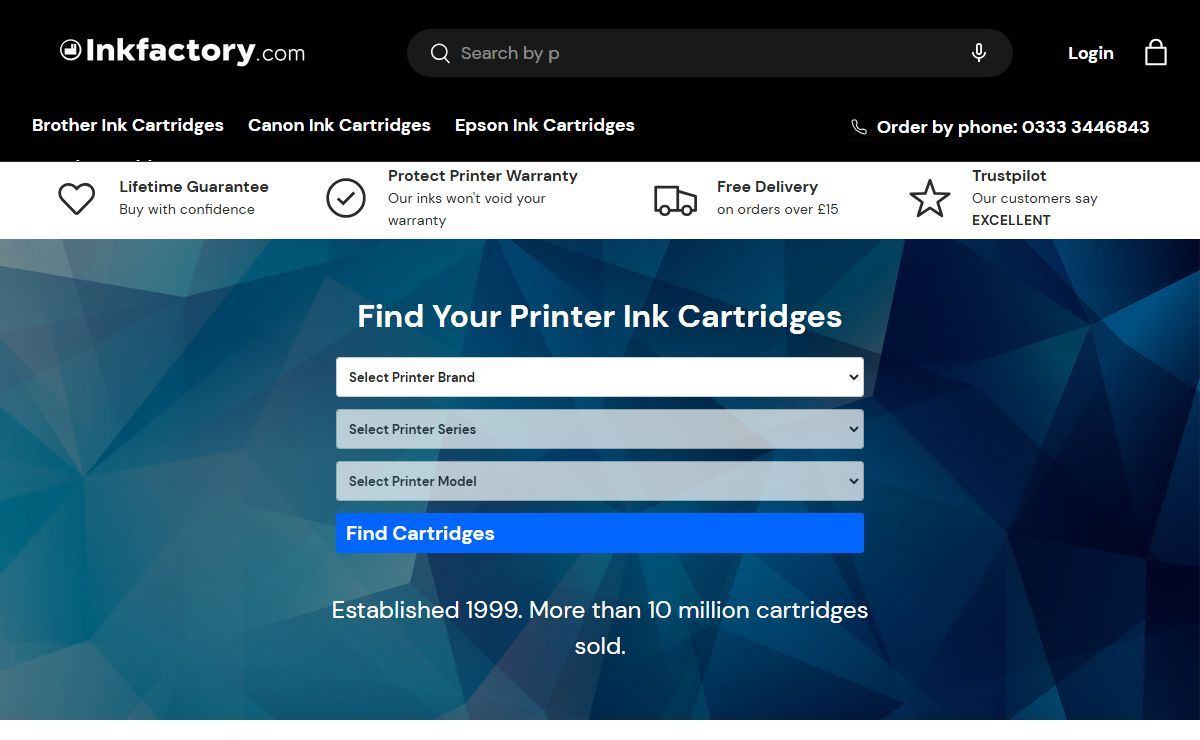The height and width of the screenshot is (740, 1200).
Task: Click the Trustpilot star icon
Action: (929, 199)
